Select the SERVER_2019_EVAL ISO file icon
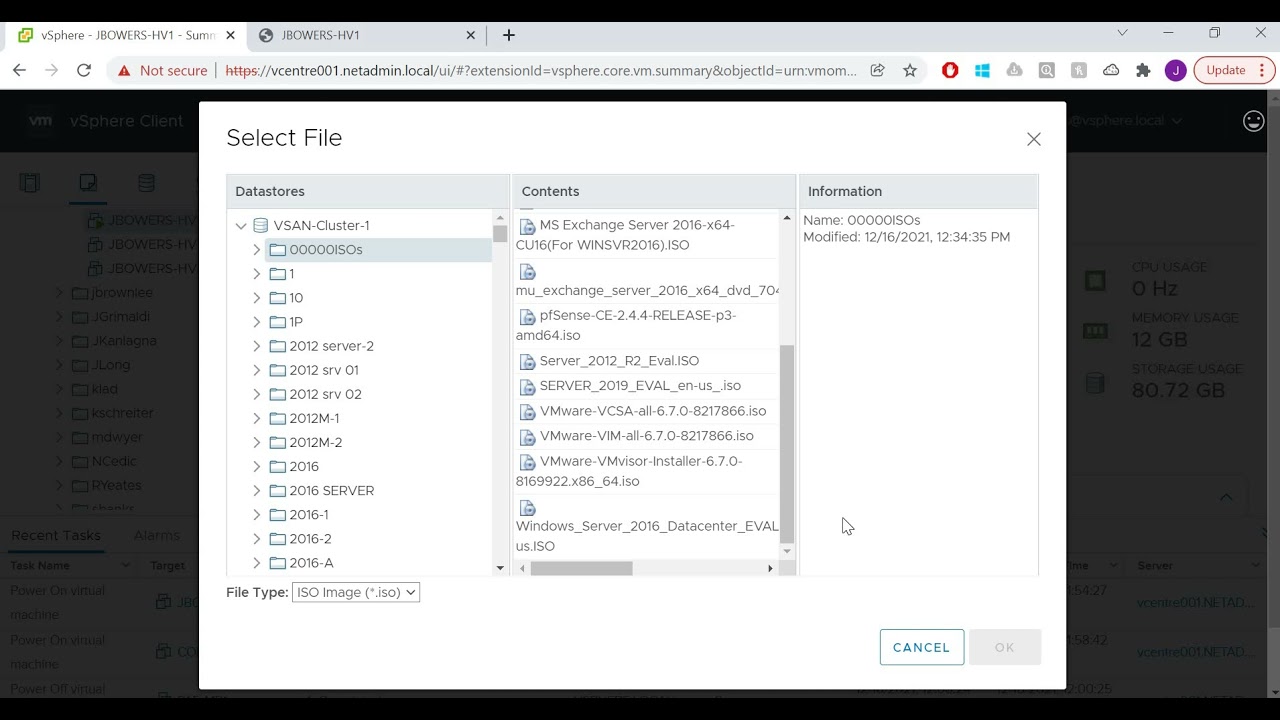 [527, 387]
